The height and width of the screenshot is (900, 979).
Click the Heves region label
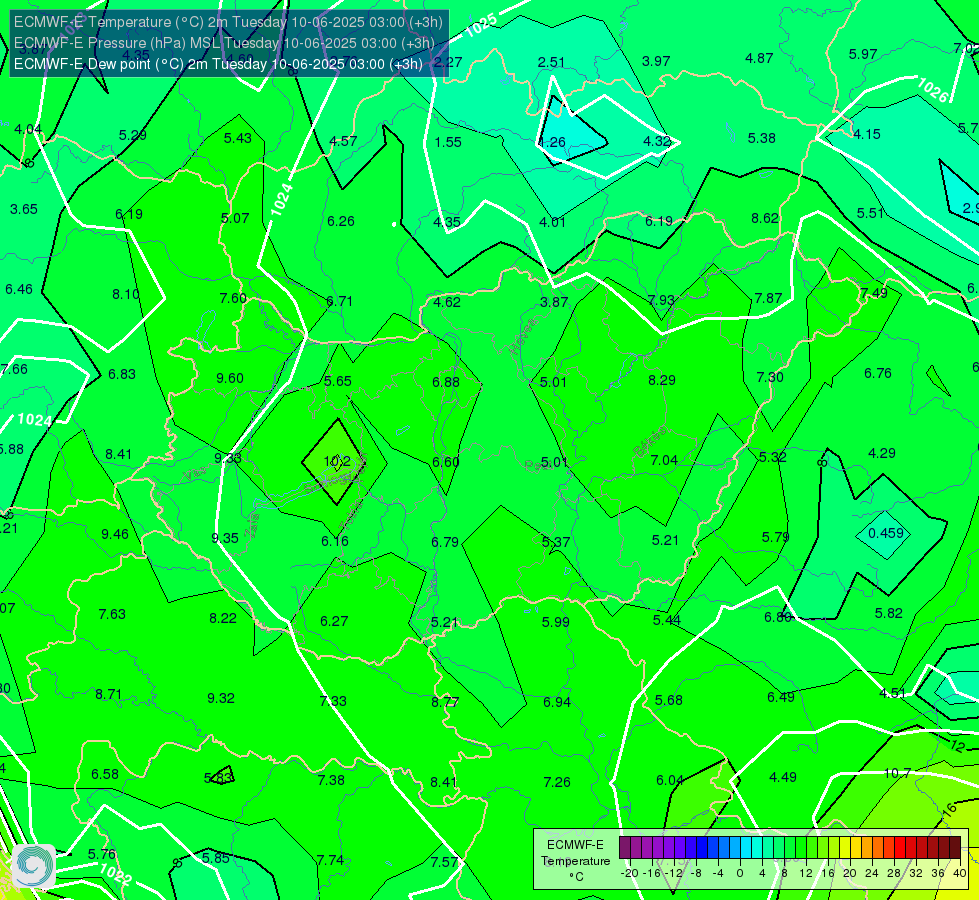pyautogui.click(x=523, y=337)
